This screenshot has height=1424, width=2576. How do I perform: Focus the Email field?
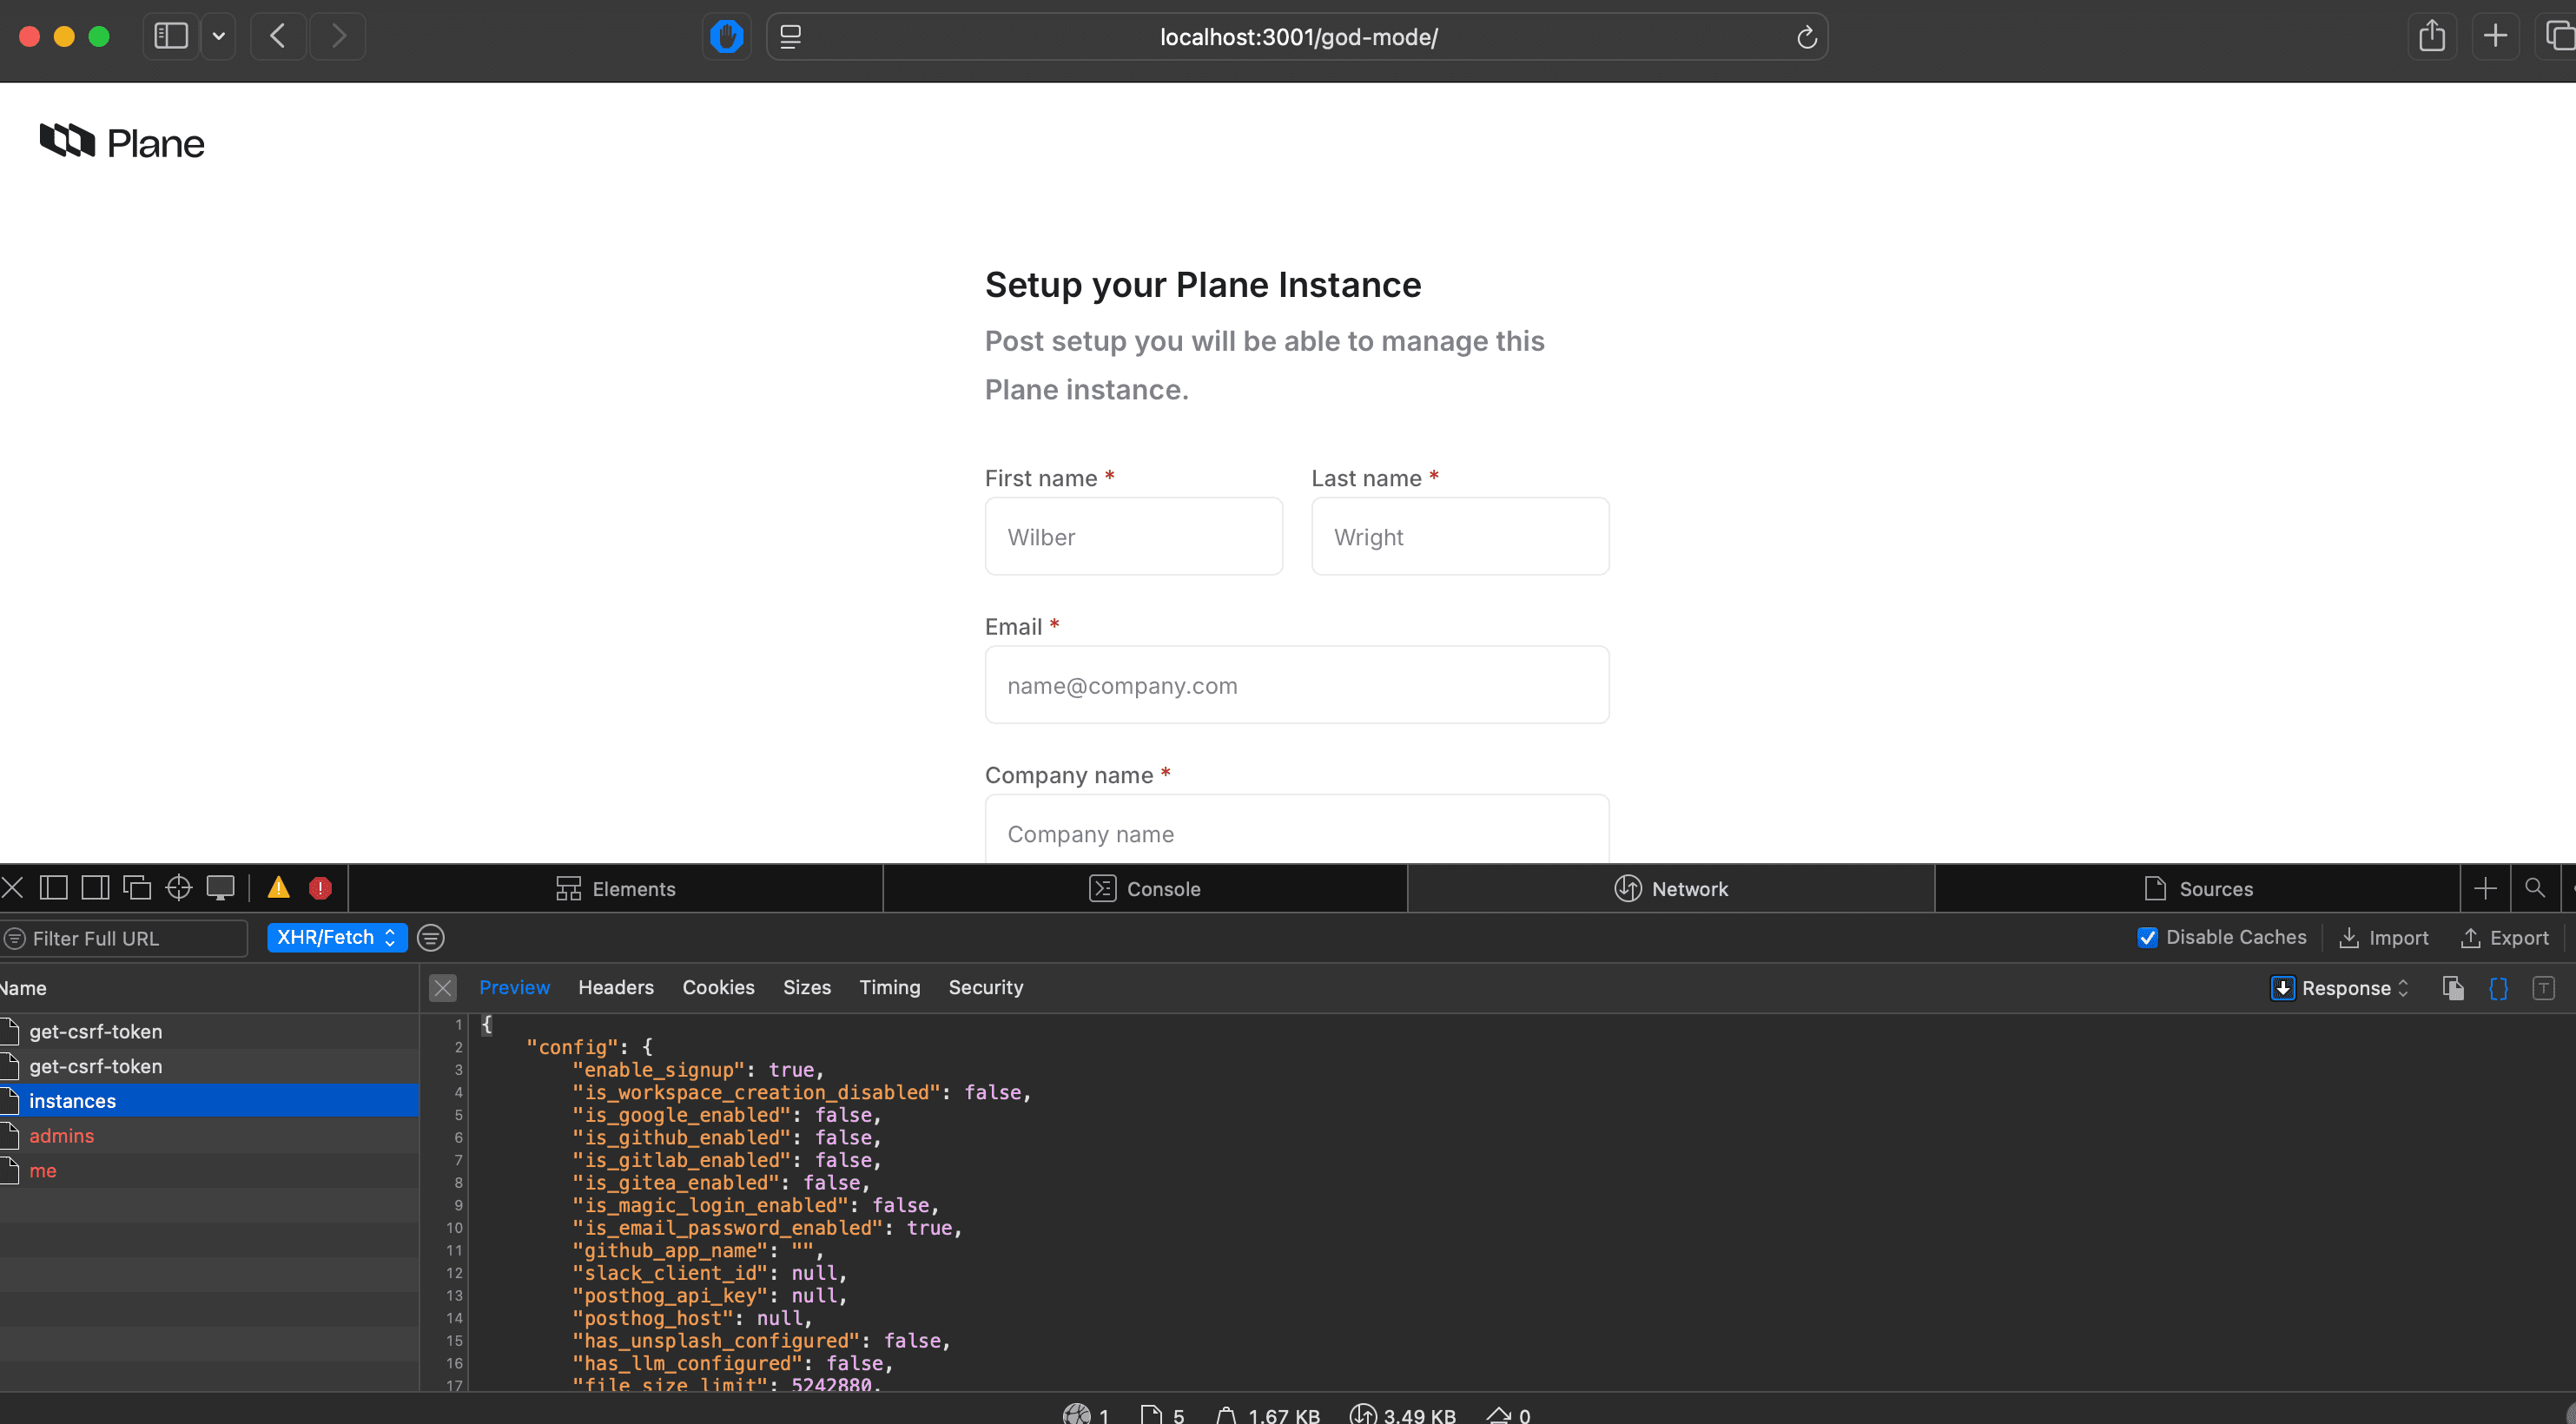tap(1297, 685)
